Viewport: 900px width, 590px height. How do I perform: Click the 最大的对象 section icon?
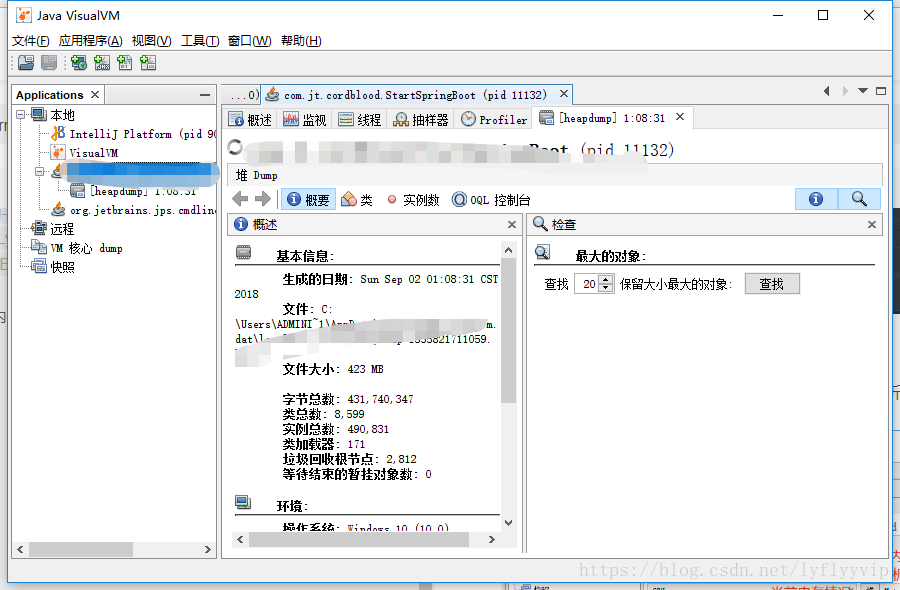(542, 252)
